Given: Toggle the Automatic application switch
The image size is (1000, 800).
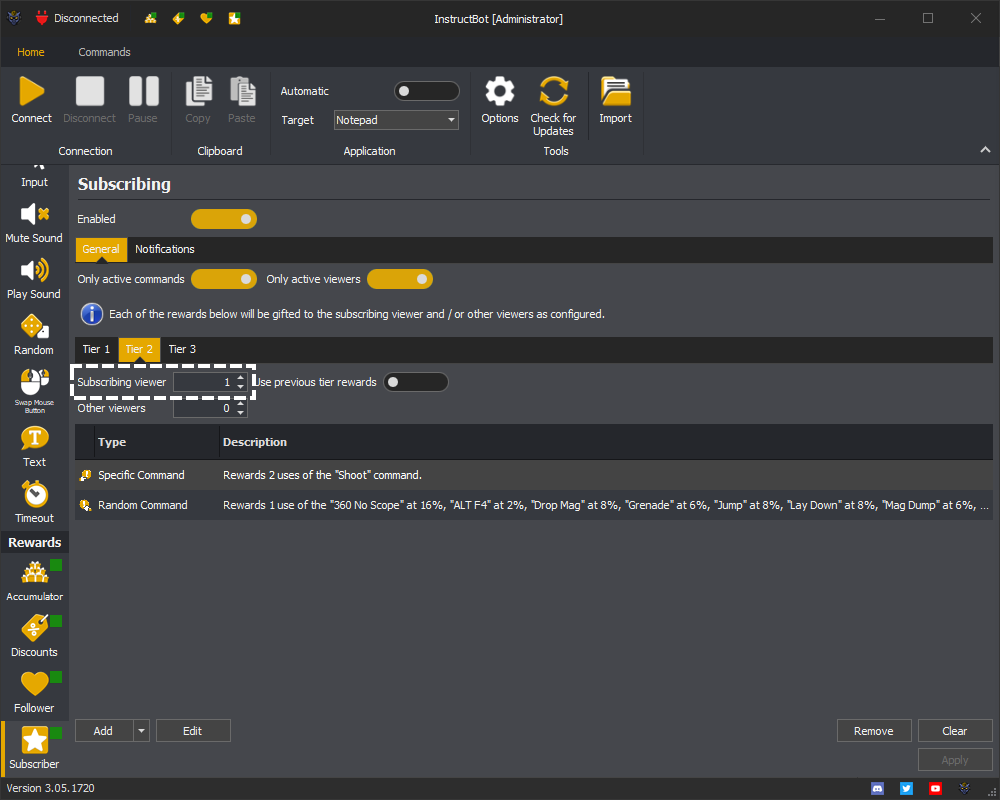Looking at the screenshot, I should [427, 91].
